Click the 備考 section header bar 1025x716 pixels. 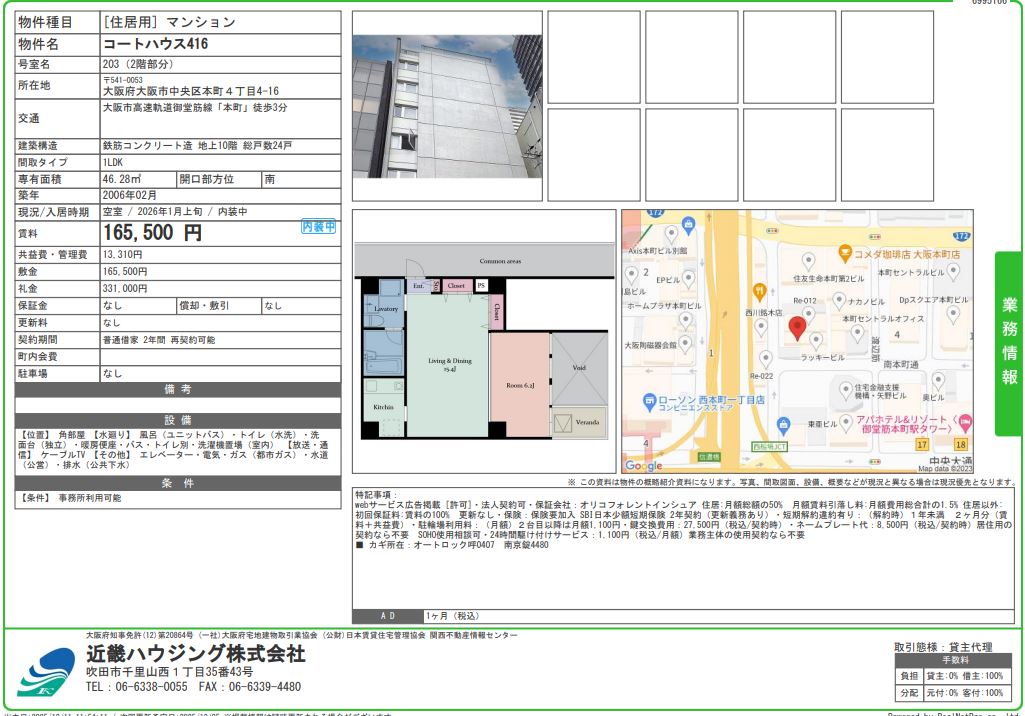coord(178,389)
